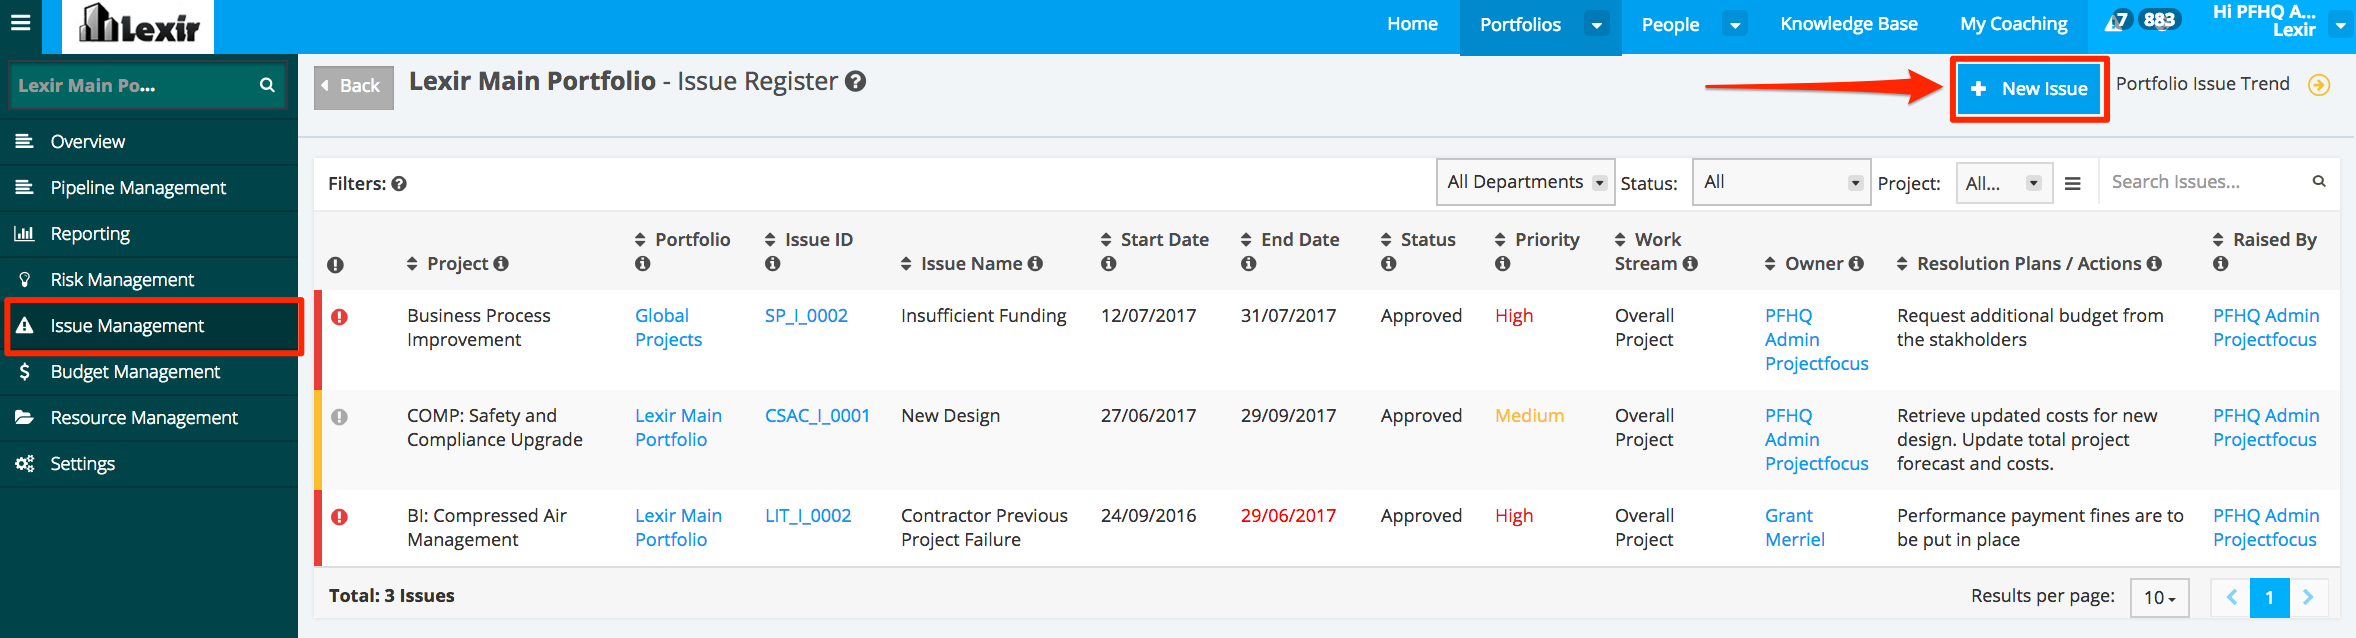Expand the People dropdown arrow
This screenshot has height=638, width=2356.
(x=1736, y=25)
